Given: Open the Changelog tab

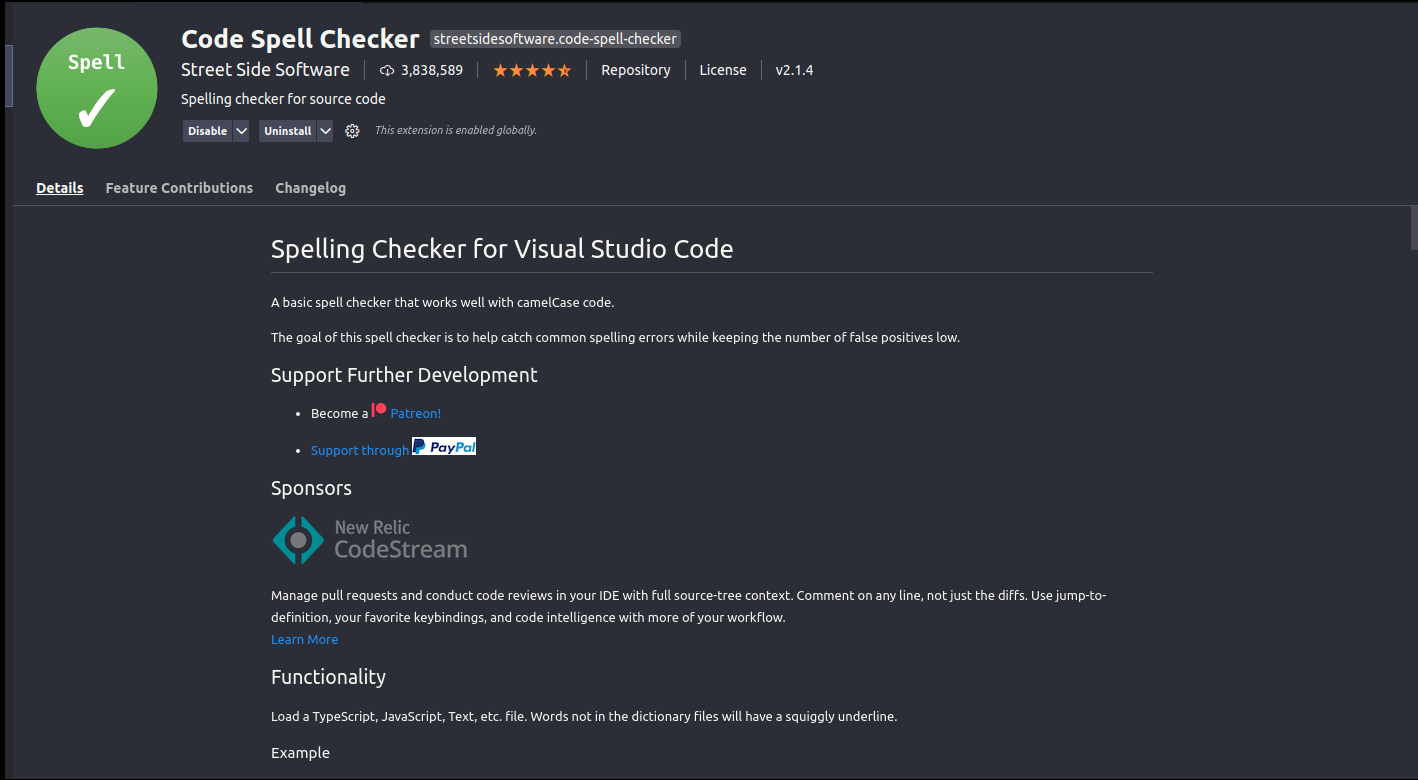Looking at the screenshot, I should [x=310, y=187].
